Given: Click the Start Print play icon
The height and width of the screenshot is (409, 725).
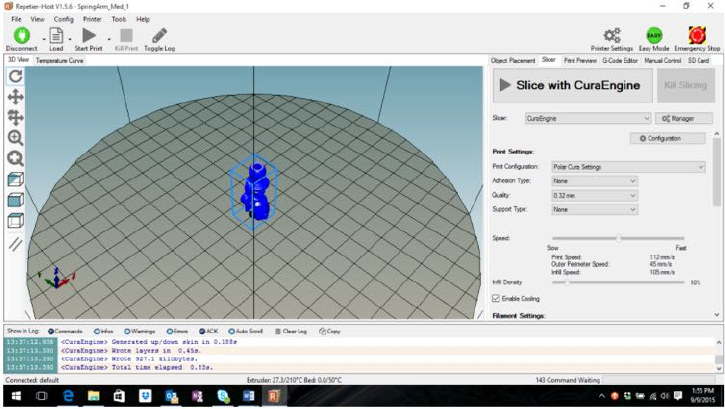Looking at the screenshot, I should click(88, 36).
